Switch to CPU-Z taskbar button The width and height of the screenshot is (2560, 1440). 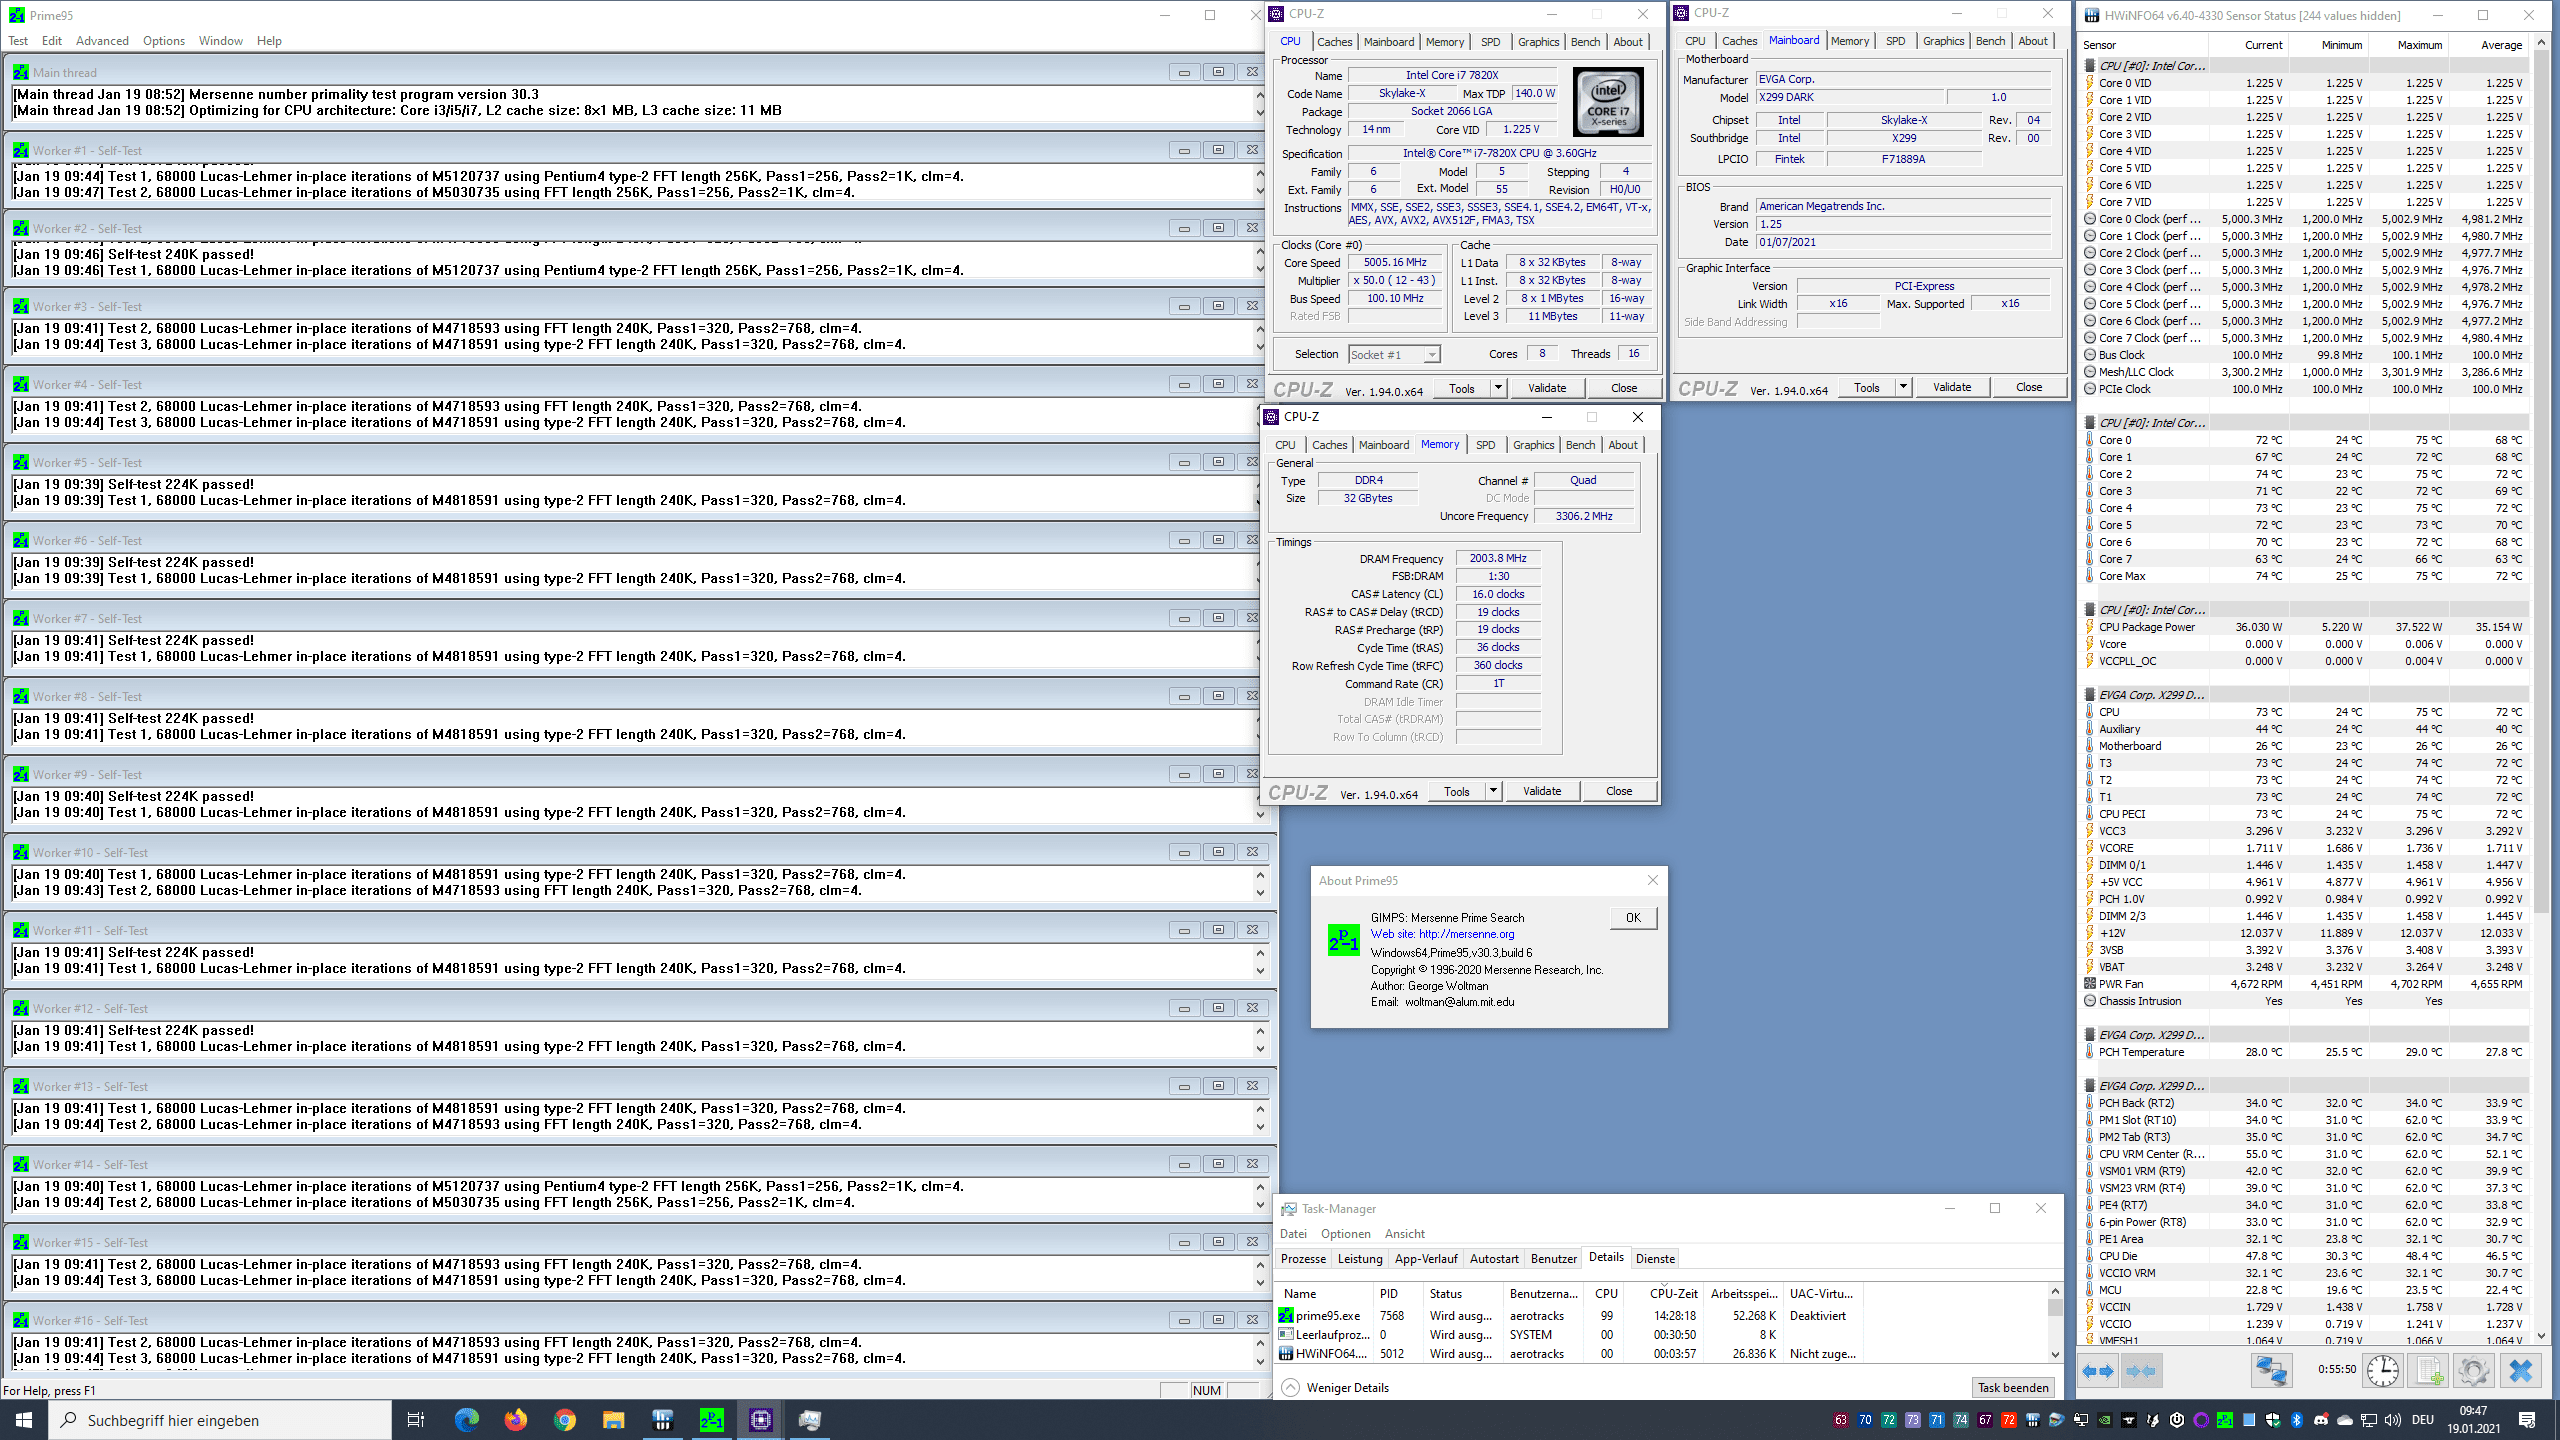(761, 1420)
